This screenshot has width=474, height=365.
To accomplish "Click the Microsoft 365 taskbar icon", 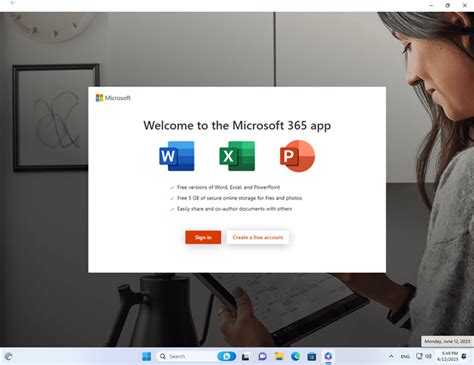I will (x=328, y=357).
